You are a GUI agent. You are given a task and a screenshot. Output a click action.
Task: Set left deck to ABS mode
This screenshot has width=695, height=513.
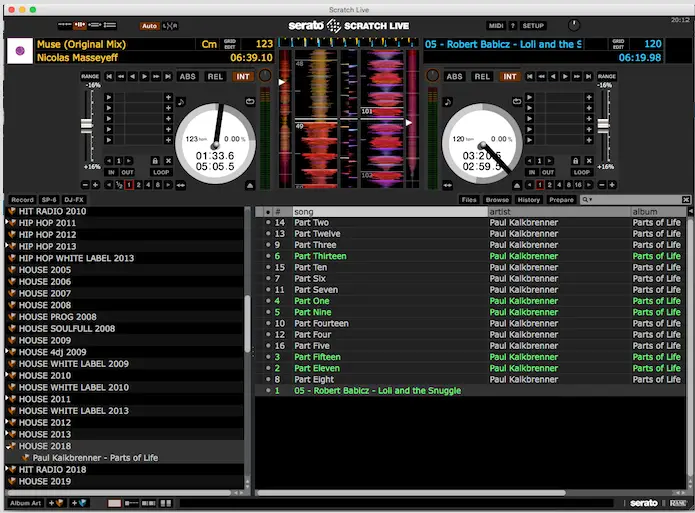(187, 76)
